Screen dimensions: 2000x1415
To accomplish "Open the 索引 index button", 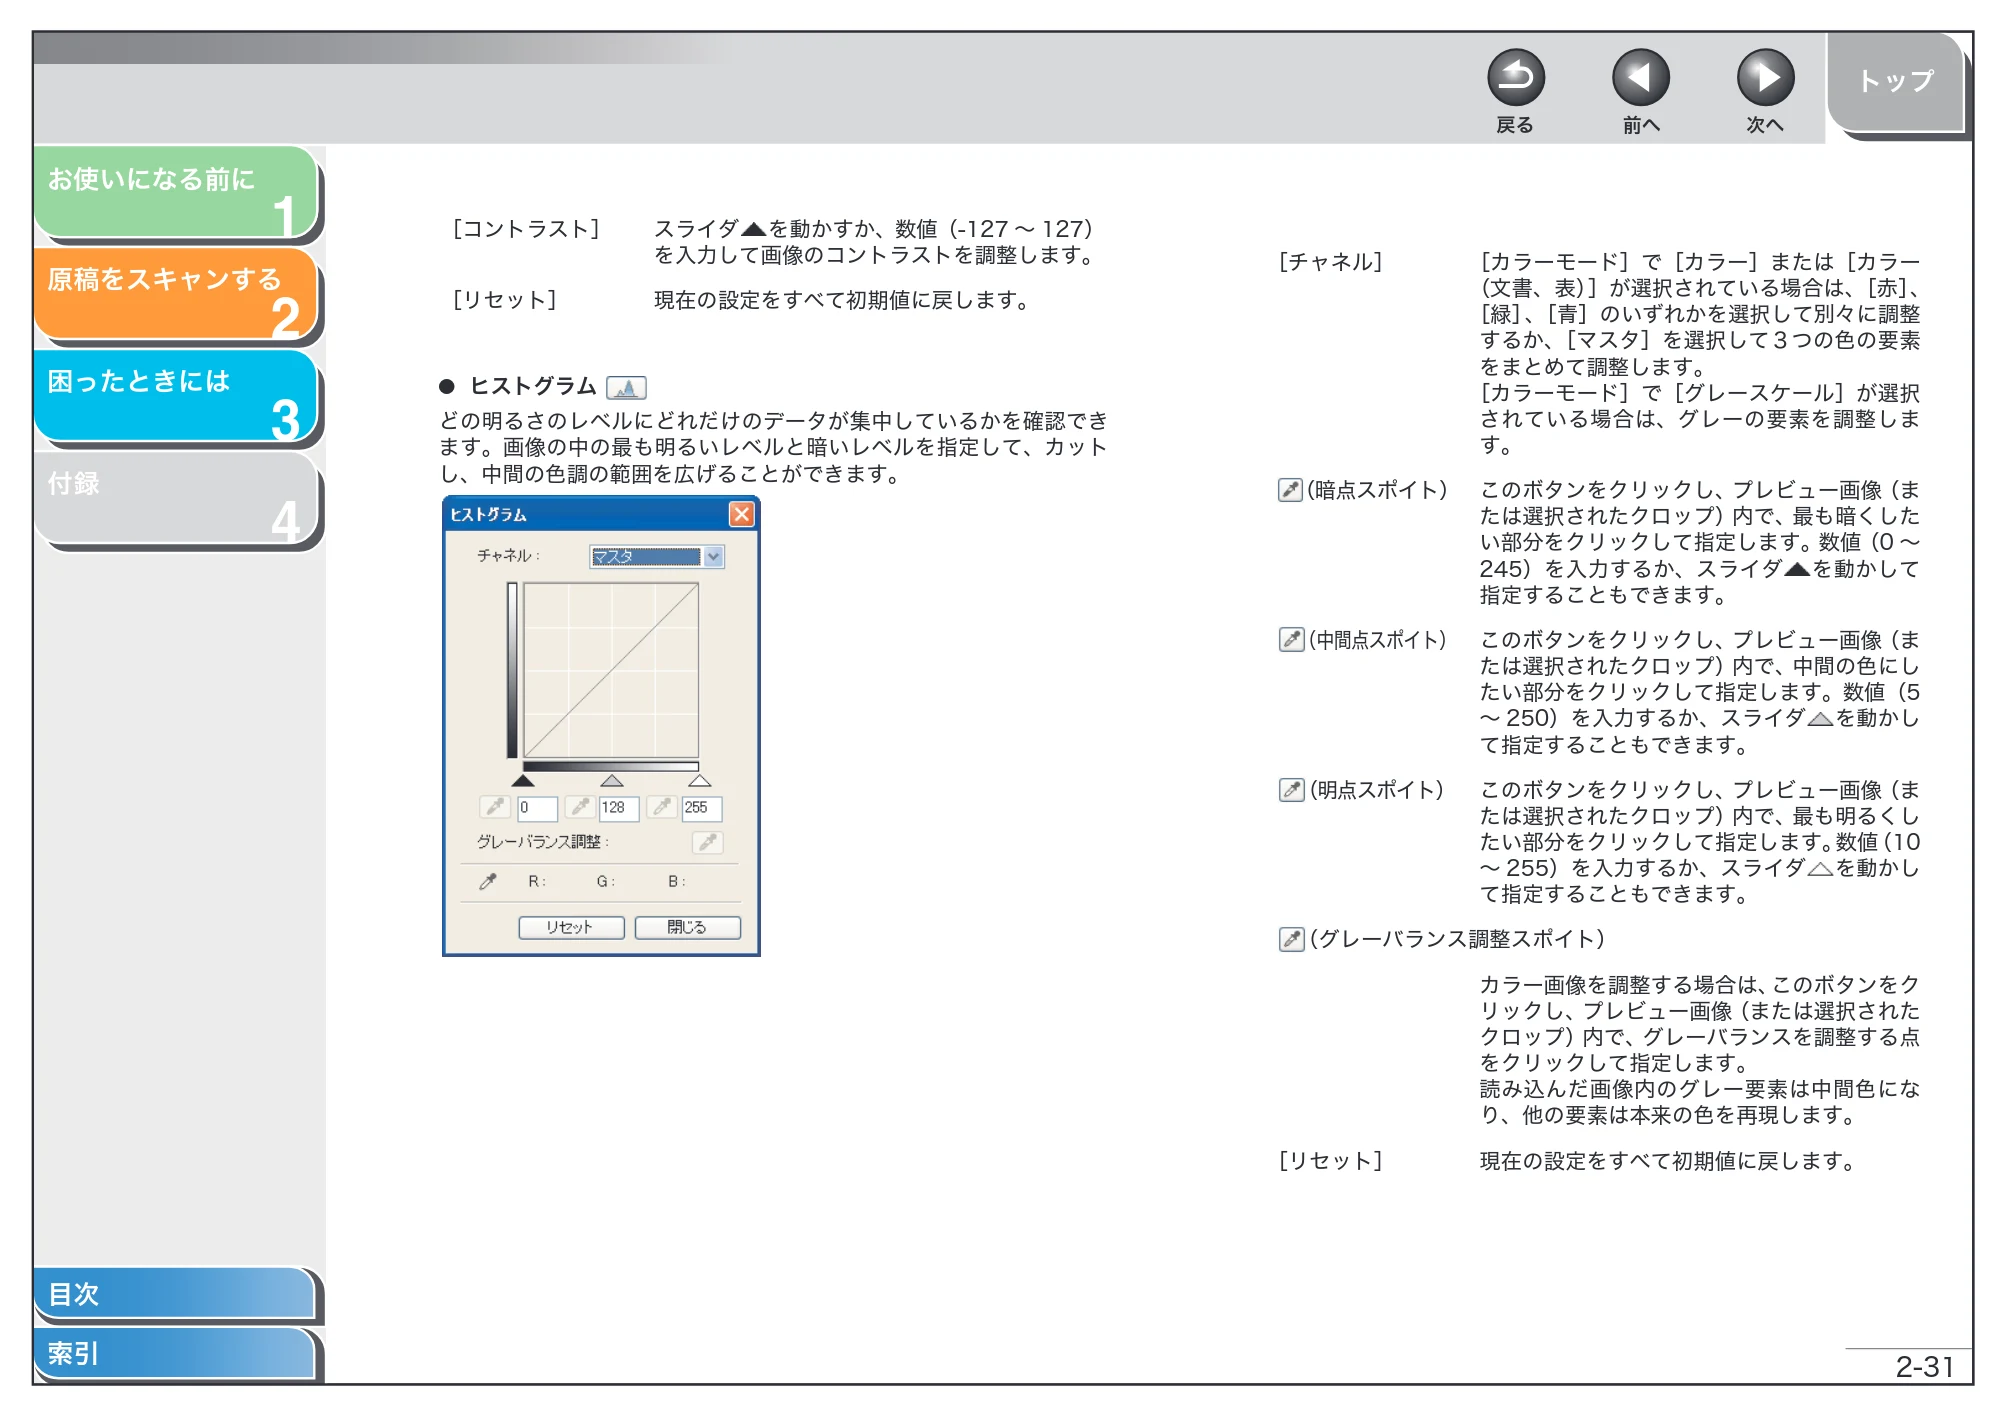I will click(x=175, y=1353).
